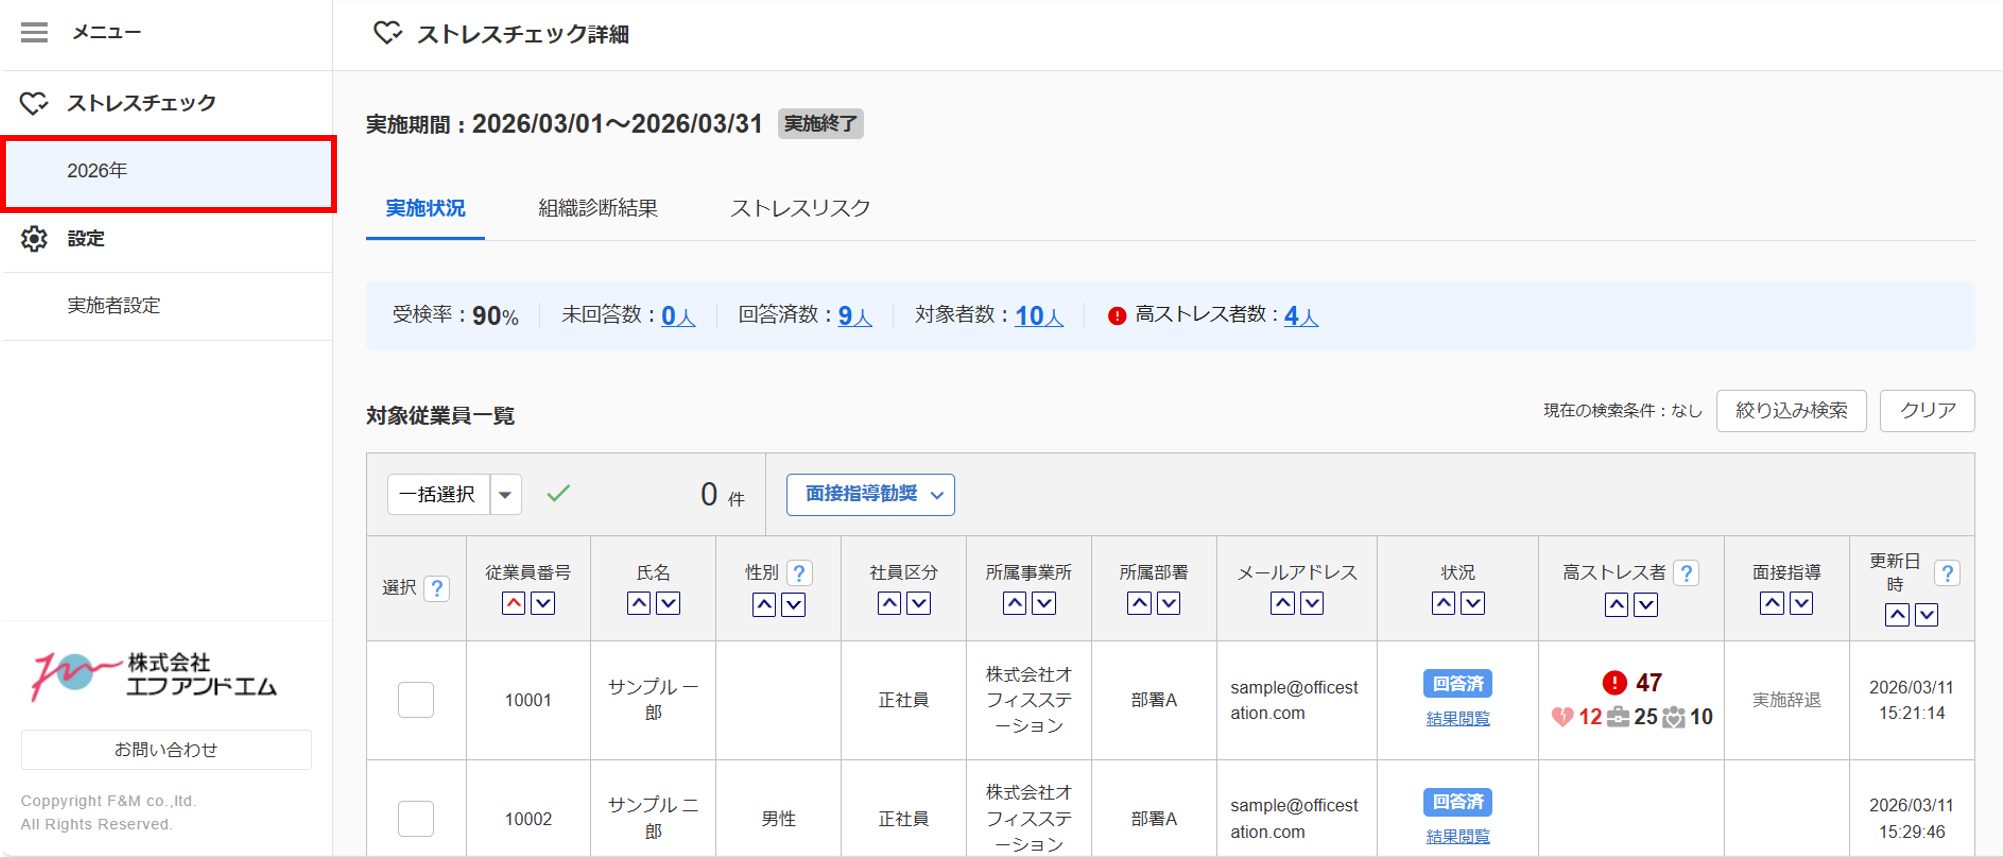The height and width of the screenshot is (857, 2003).
Task: Switch to the 組織診断結果 tab
Action: tap(597, 208)
